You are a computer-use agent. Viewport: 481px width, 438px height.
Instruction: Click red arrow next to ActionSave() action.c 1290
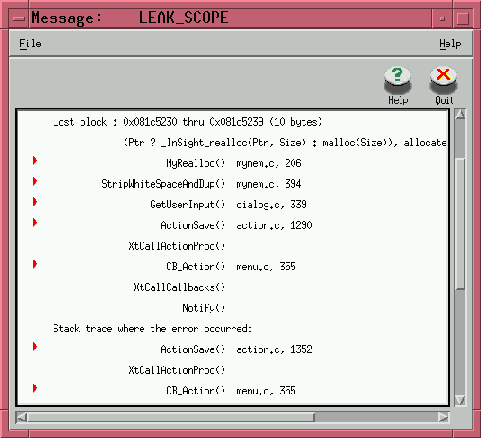coord(35,222)
